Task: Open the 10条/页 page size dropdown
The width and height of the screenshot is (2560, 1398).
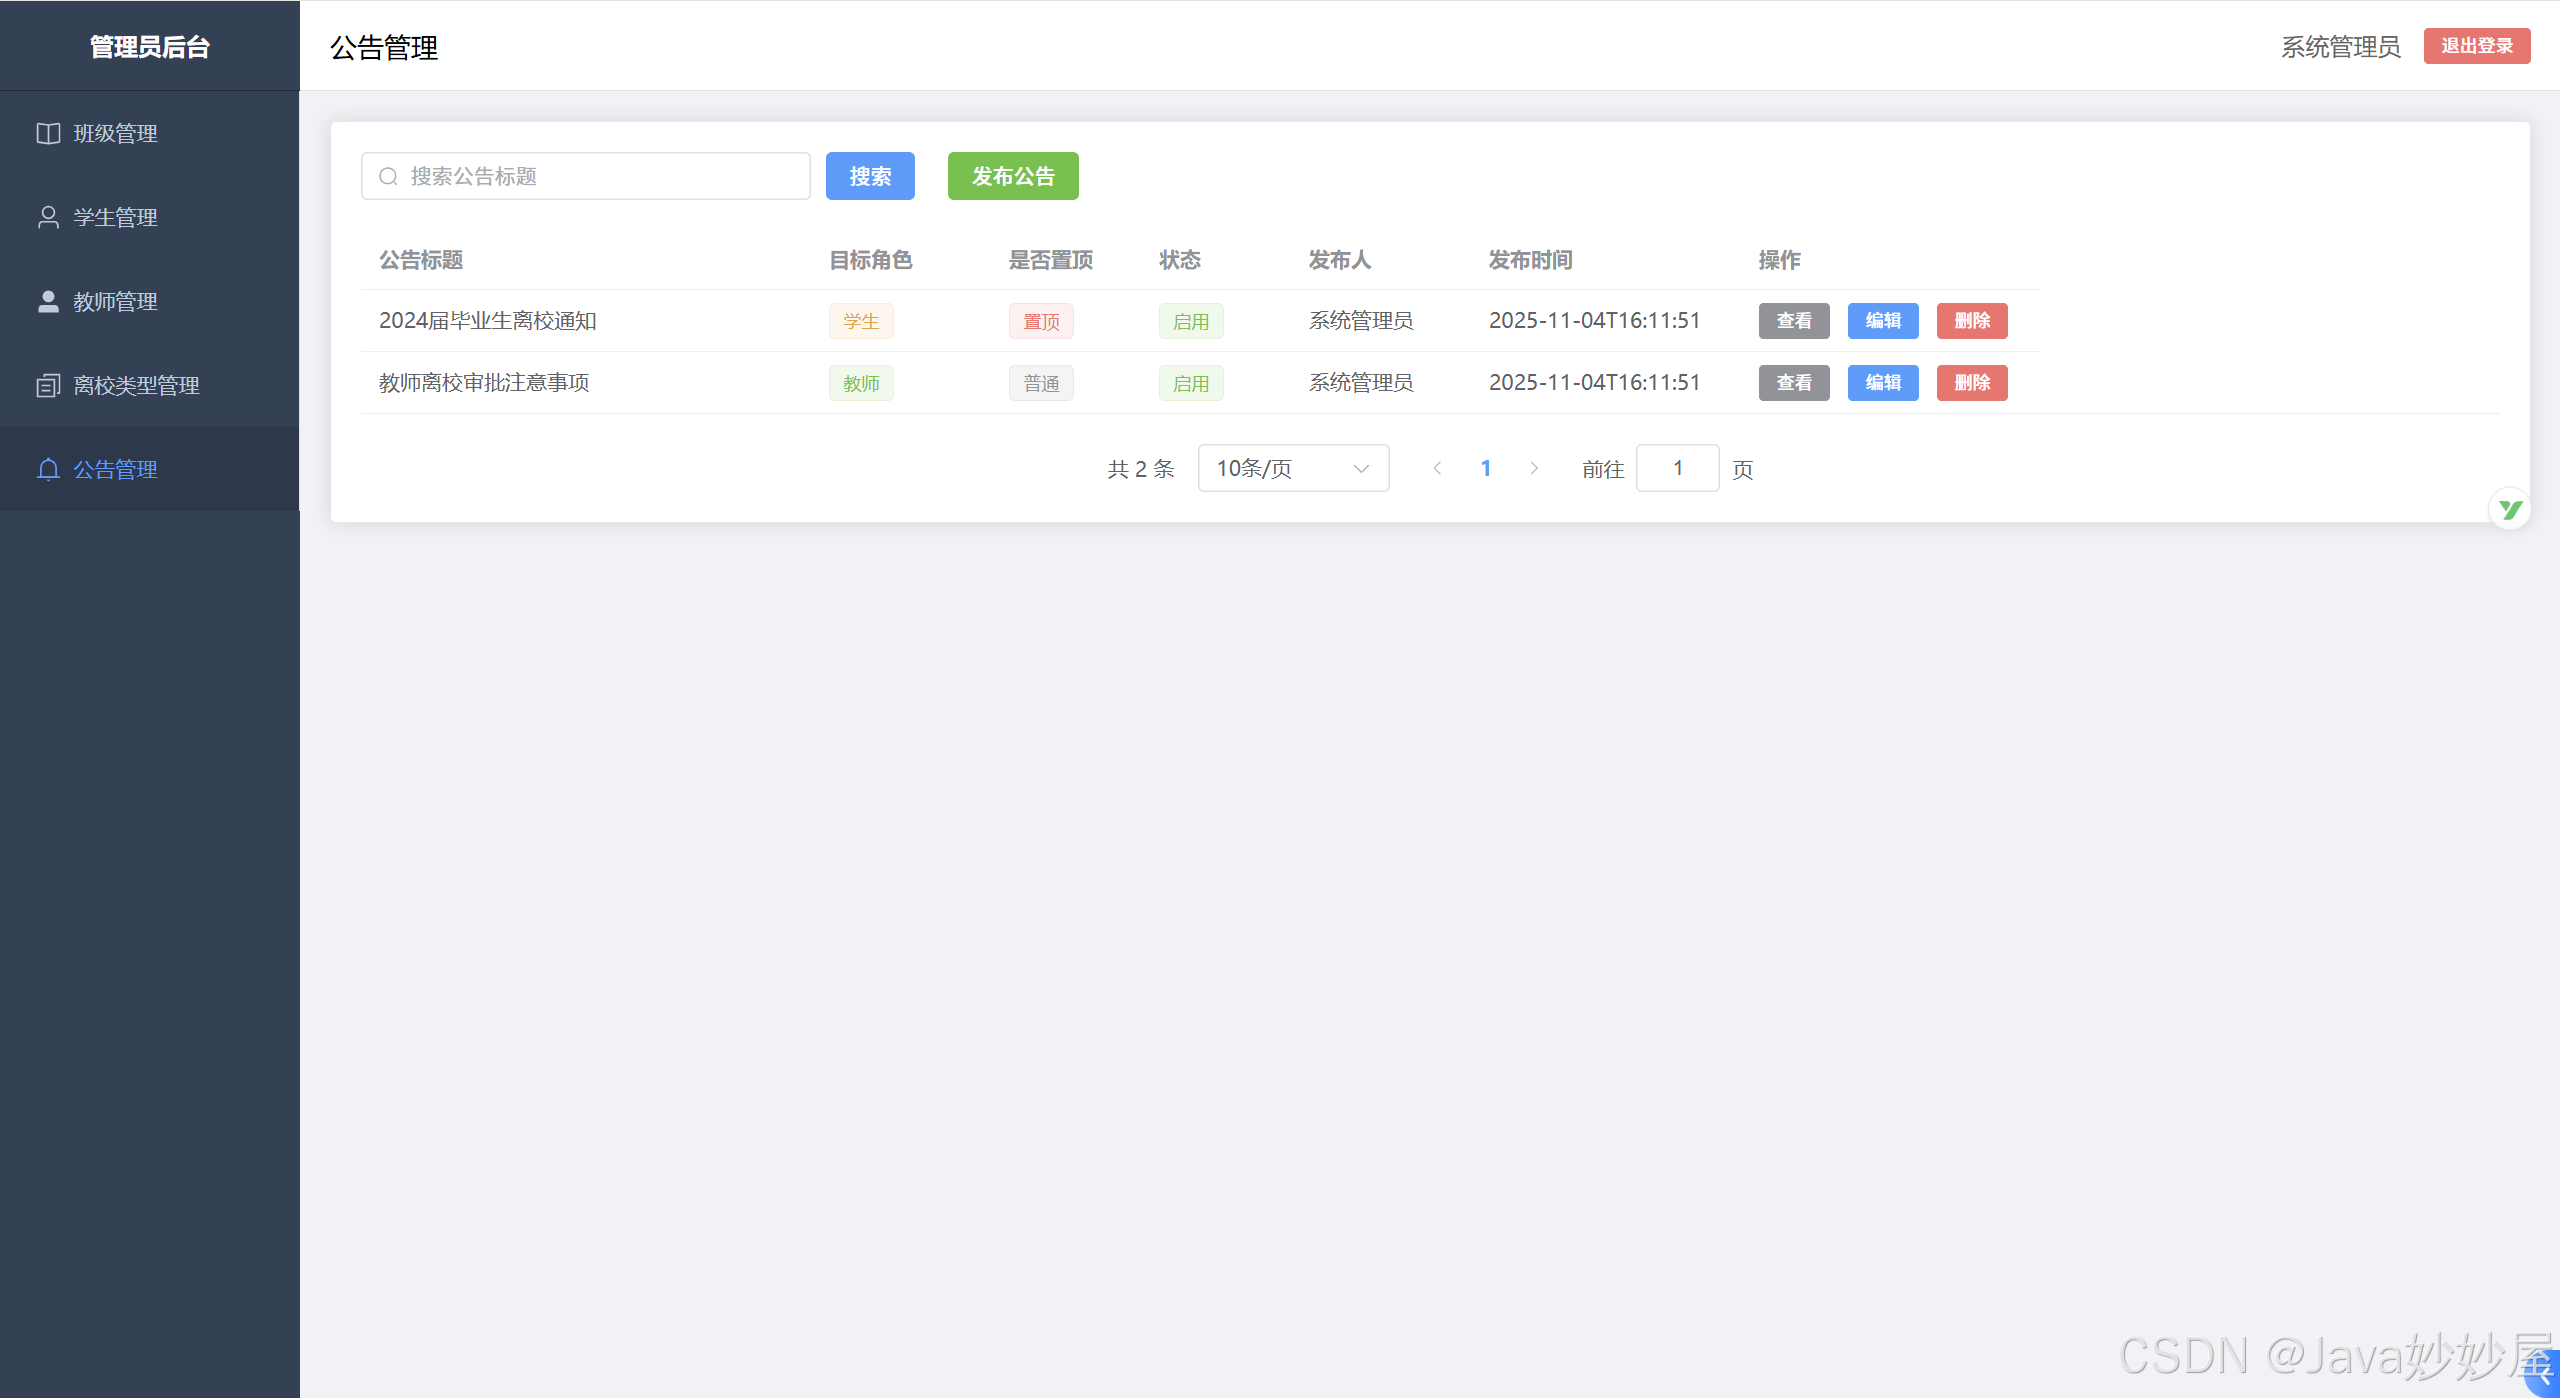Action: (x=1293, y=468)
